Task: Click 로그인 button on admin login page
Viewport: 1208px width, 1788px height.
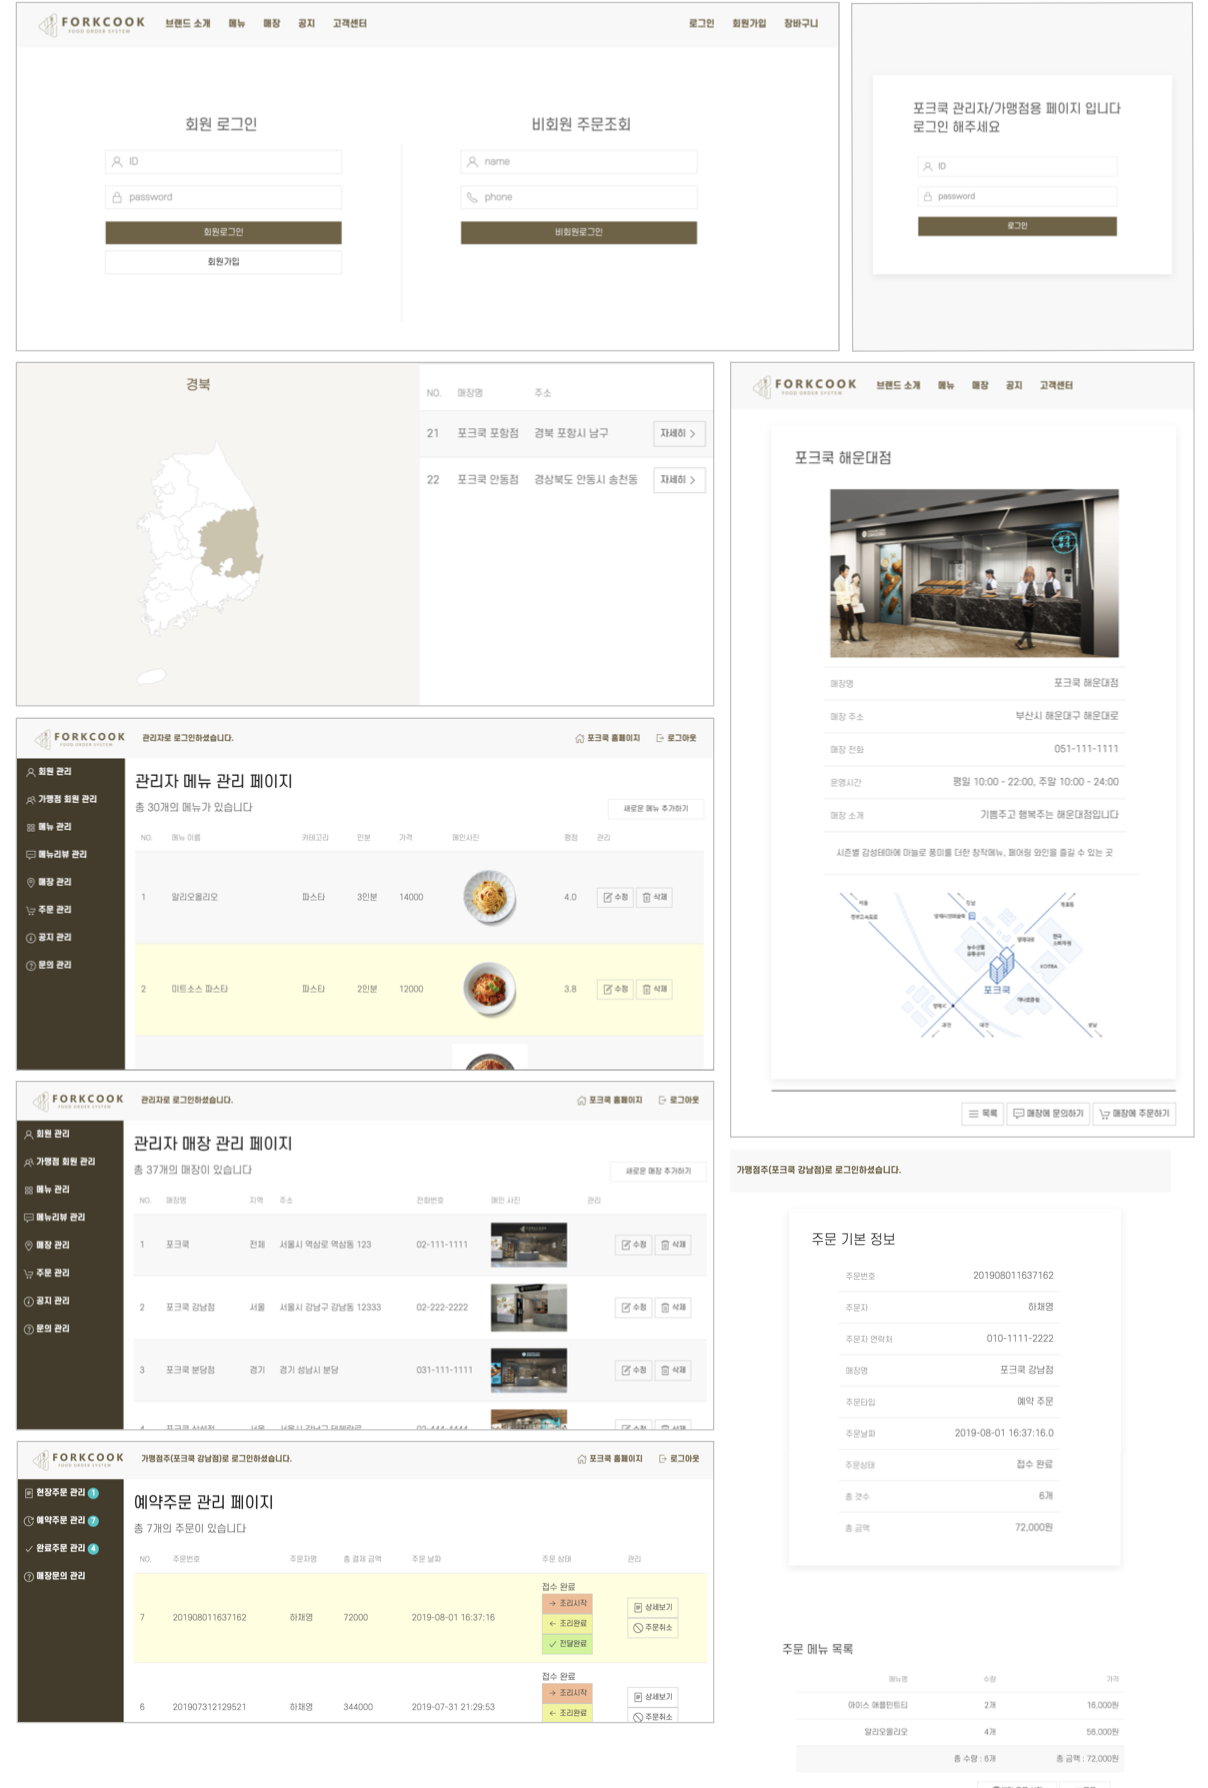Action: click(1017, 226)
